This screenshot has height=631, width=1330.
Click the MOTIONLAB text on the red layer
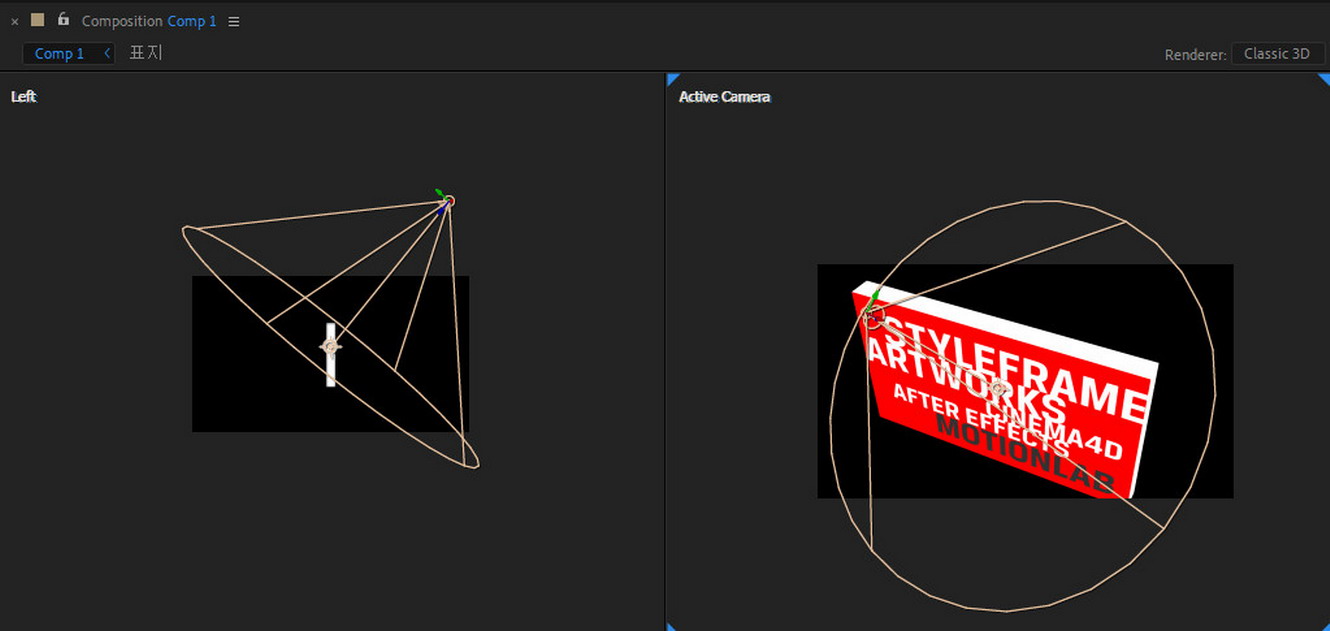click(x=1025, y=456)
